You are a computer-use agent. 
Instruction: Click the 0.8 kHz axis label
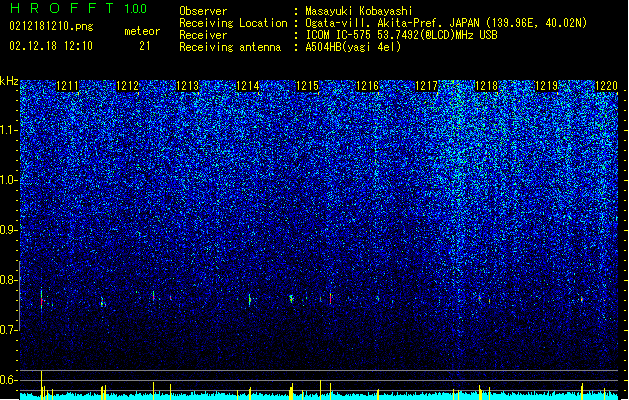[9, 280]
